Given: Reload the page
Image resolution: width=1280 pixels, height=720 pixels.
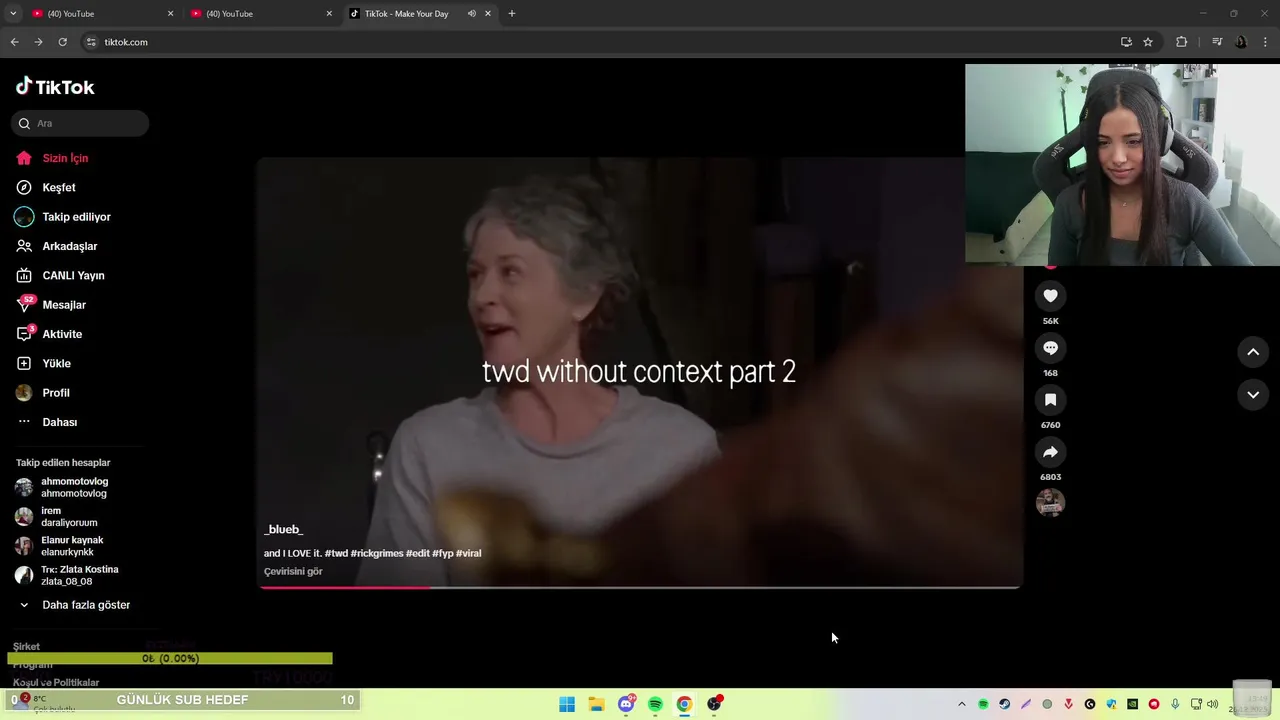Looking at the screenshot, I should click(62, 42).
